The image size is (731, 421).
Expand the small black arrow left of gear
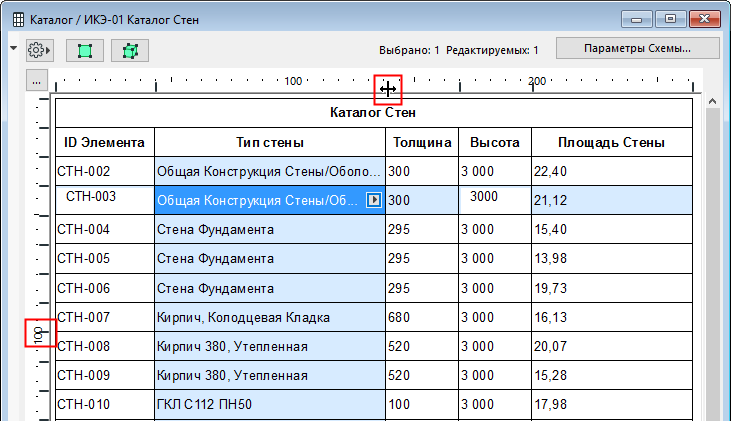tap(14, 48)
